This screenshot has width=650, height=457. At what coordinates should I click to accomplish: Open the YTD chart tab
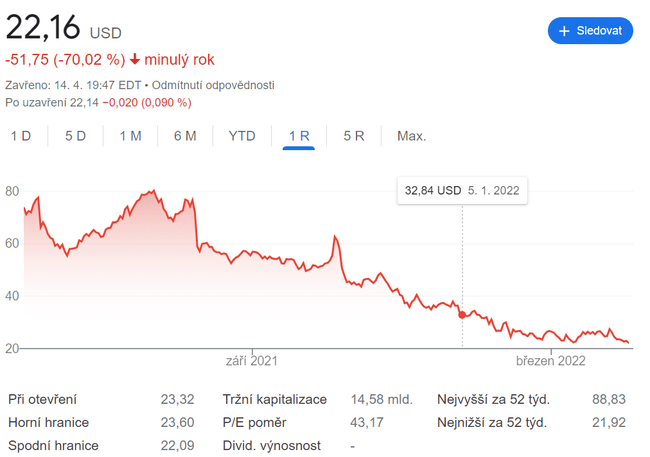click(242, 136)
